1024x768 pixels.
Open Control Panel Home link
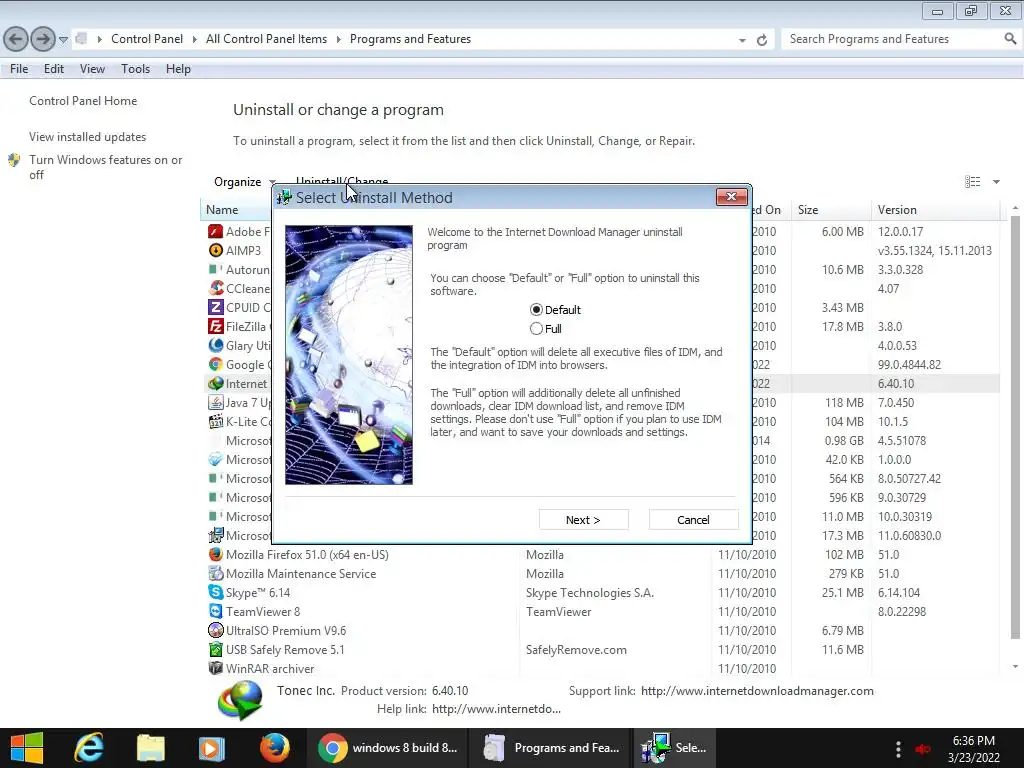pyautogui.click(x=83, y=101)
